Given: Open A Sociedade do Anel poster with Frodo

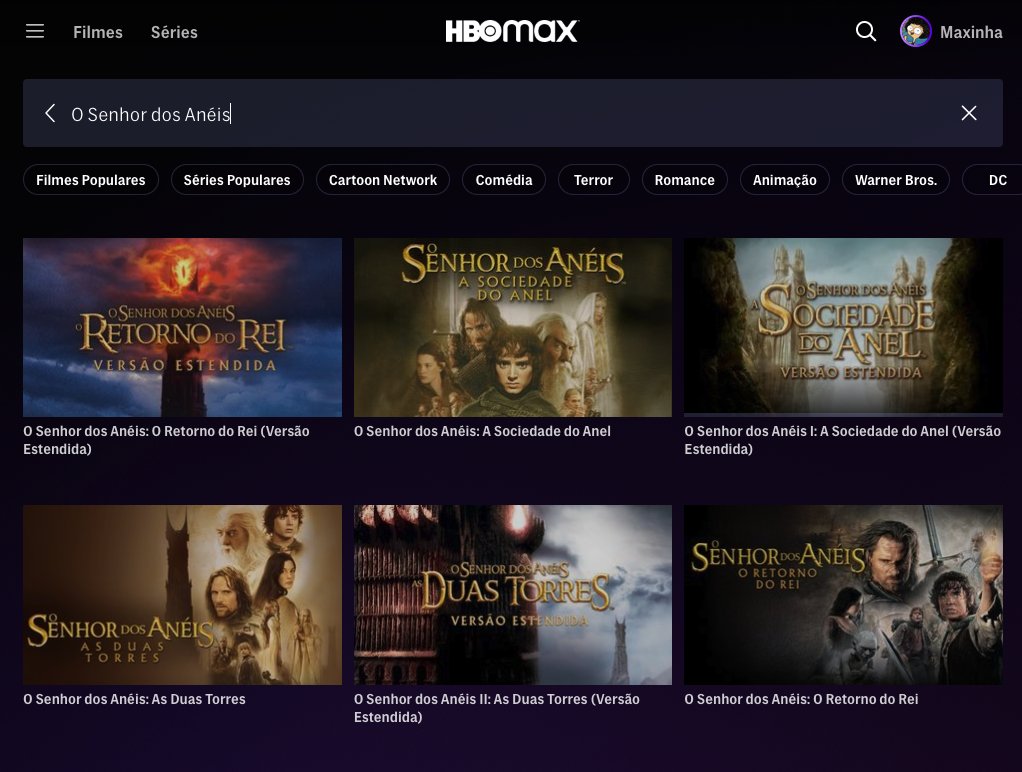Looking at the screenshot, I should [x=513, y=327].
